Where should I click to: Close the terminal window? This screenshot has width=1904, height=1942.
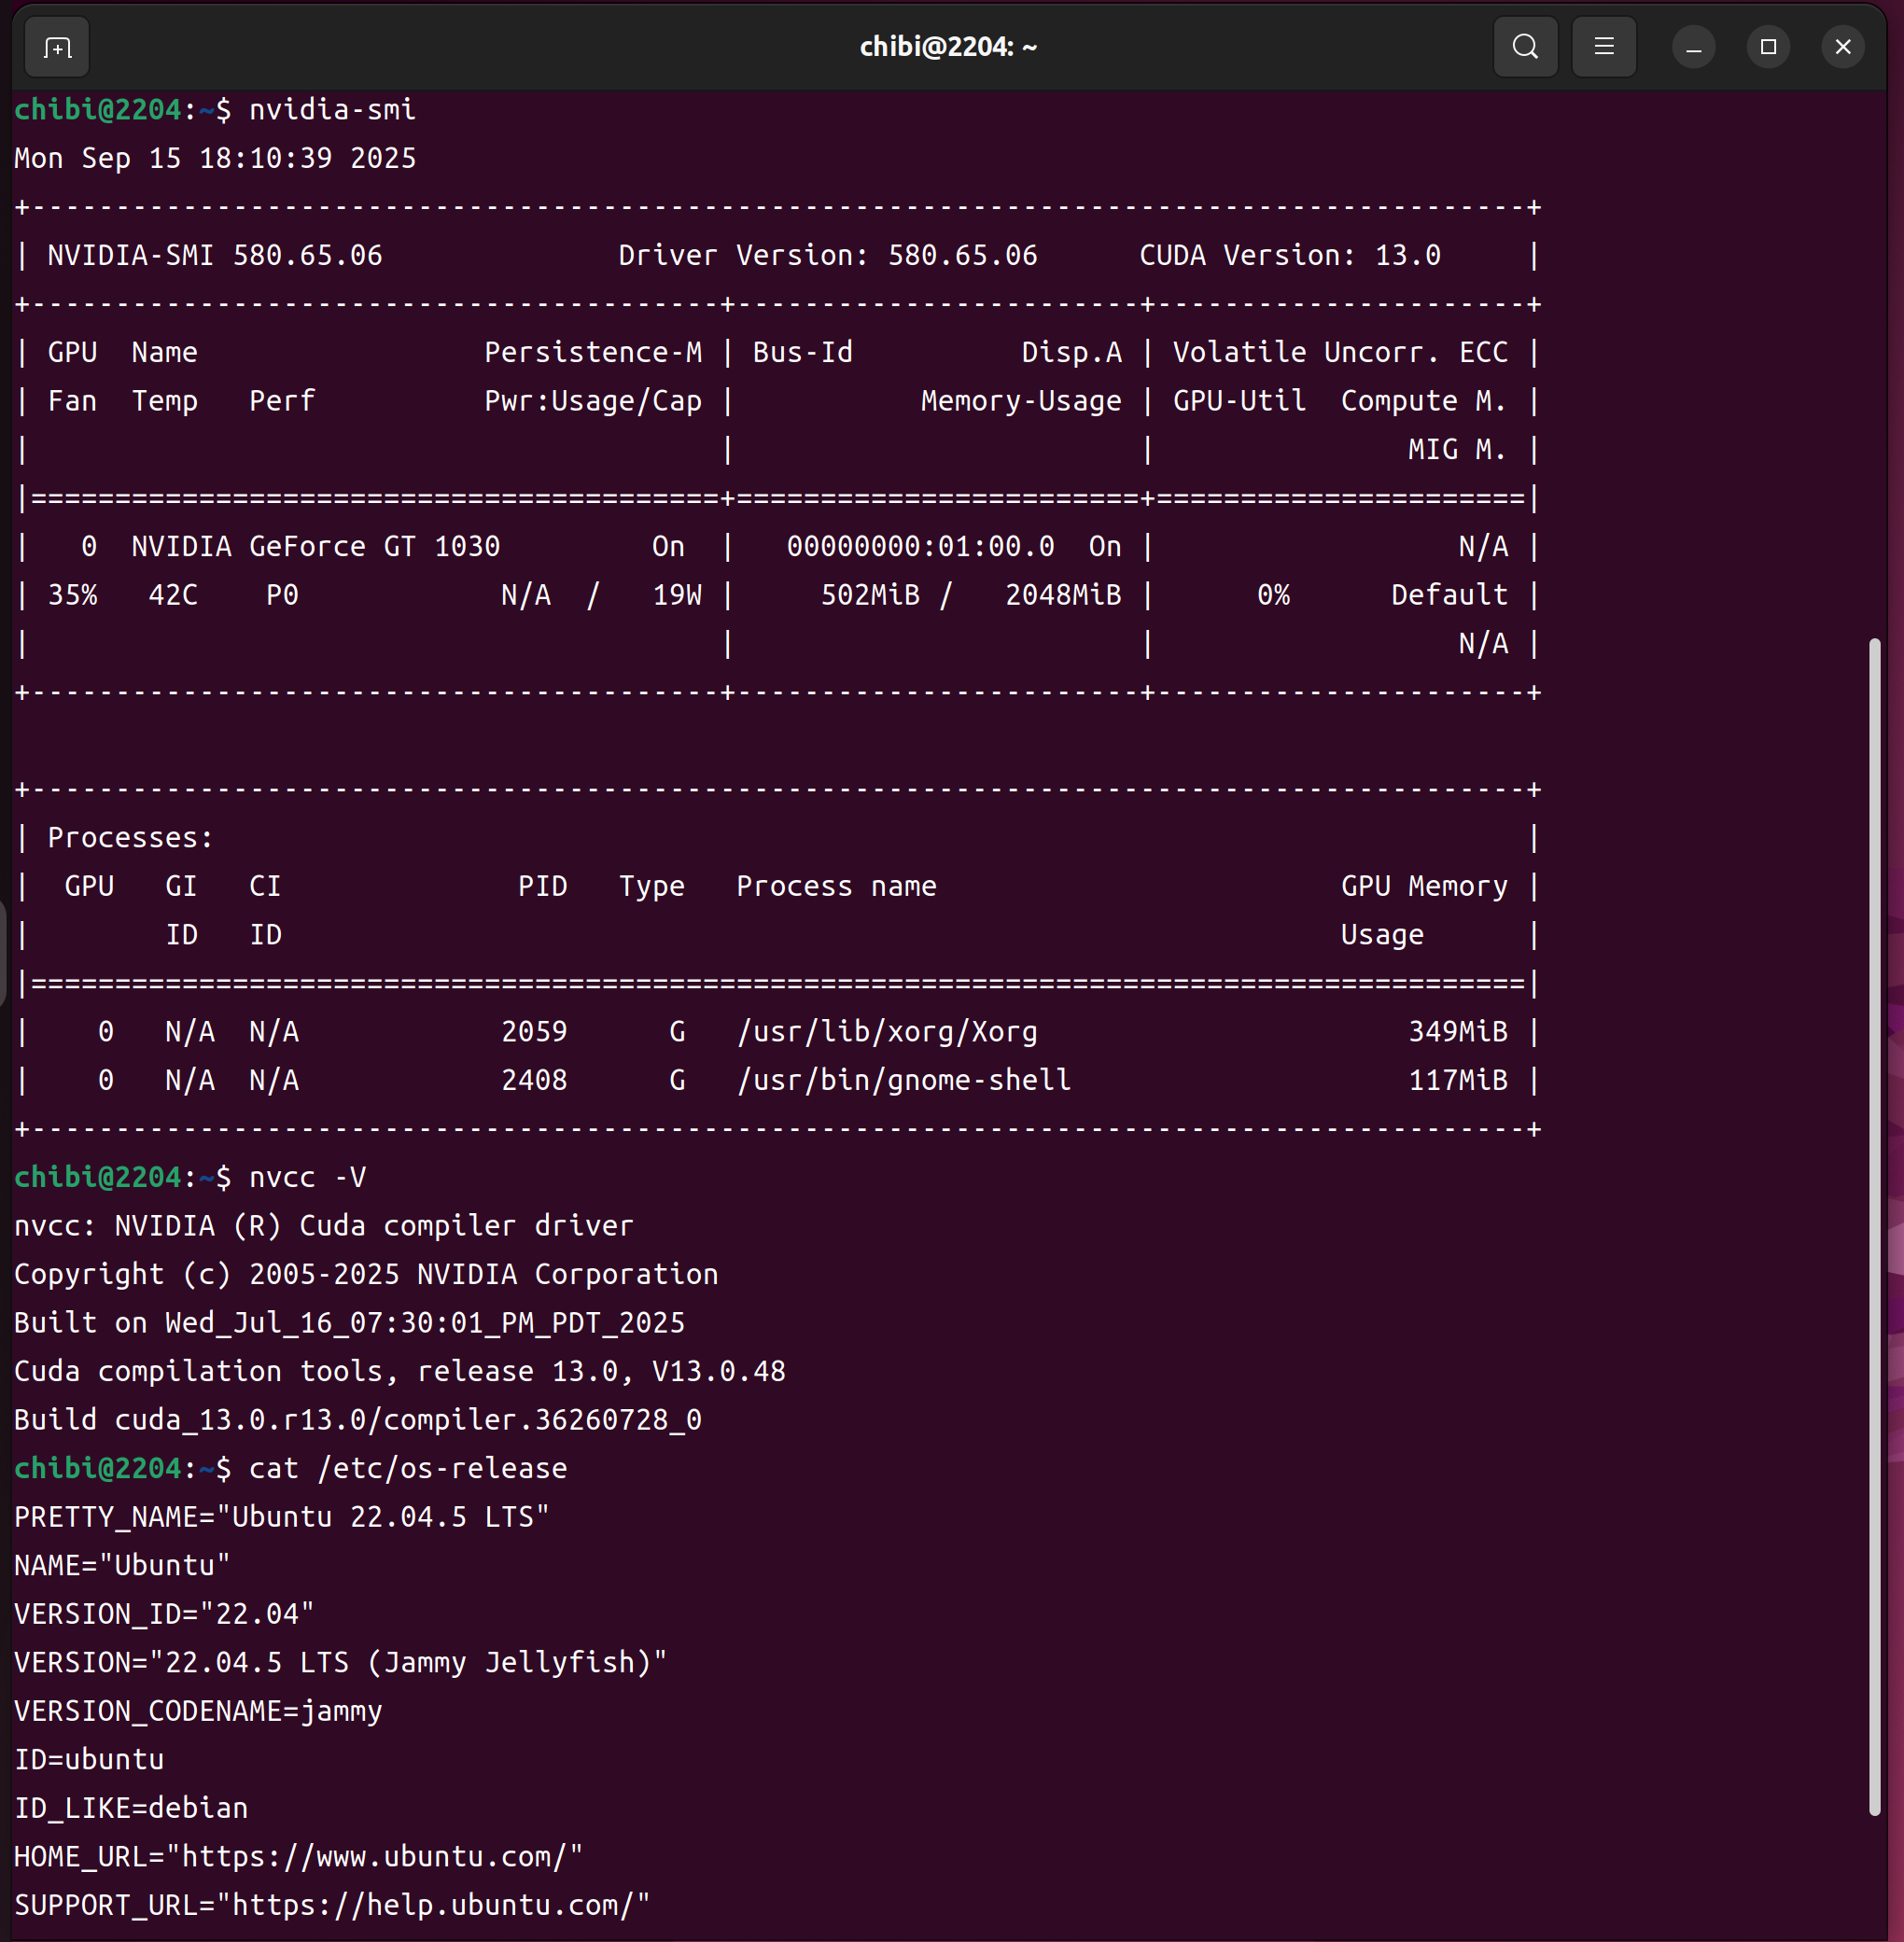coord(1843,47)
